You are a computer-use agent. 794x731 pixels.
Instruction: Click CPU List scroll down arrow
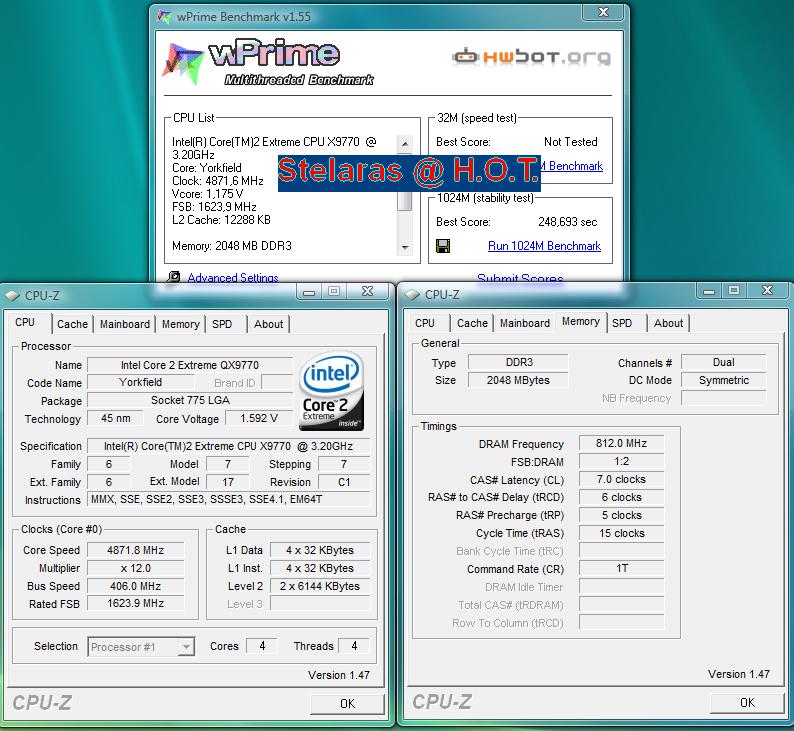(405, 247)
